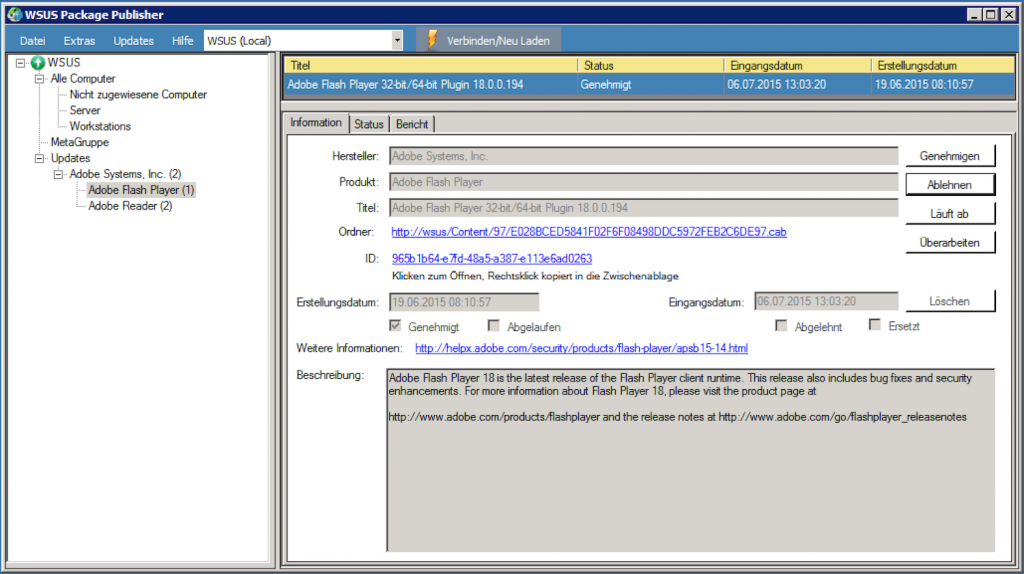
Task: Open the helpx.adobe.com security bulletin link
Action: 581,348
